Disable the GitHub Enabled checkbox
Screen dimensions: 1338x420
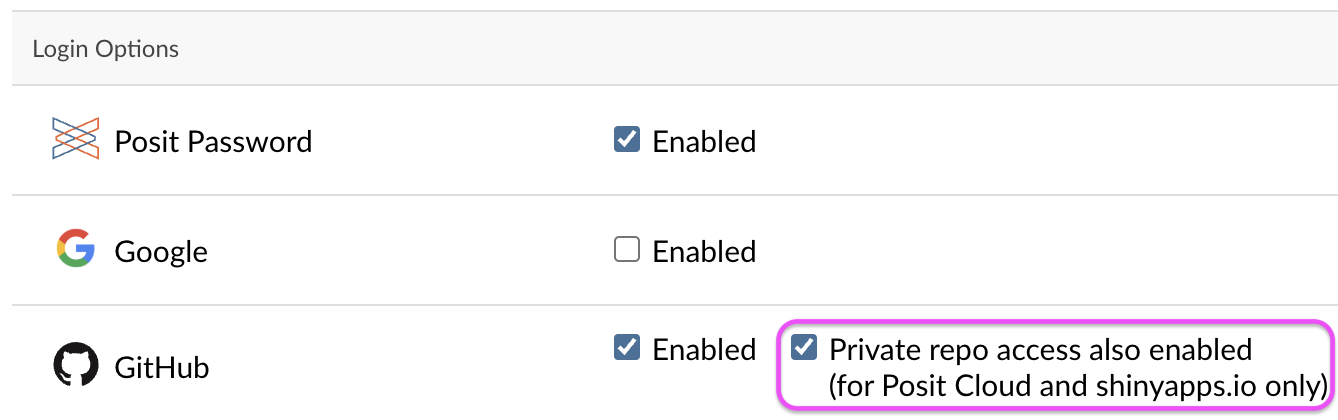[x=627, y=347]
